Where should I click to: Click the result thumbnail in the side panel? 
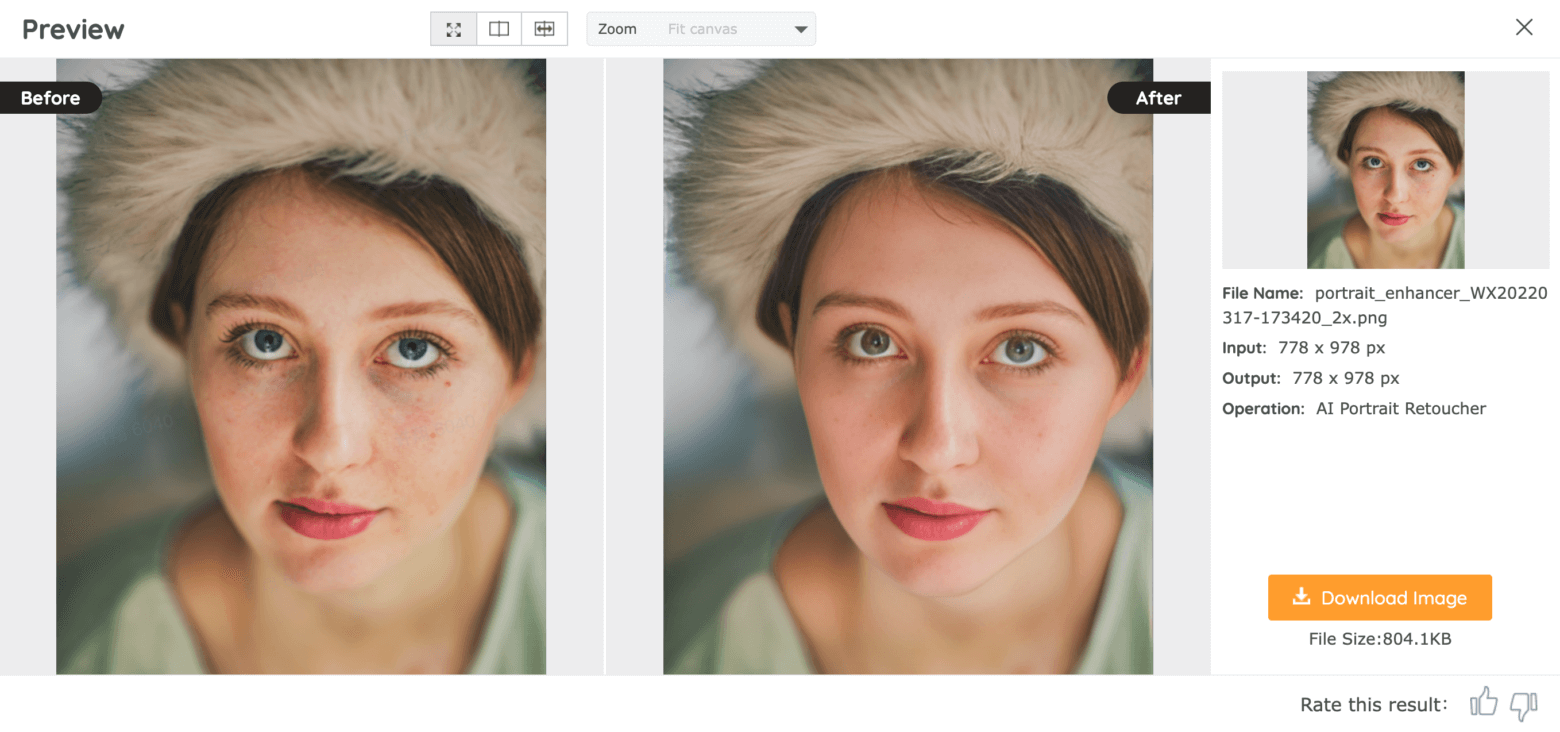pyautogui.click(x=1385, y=168)
